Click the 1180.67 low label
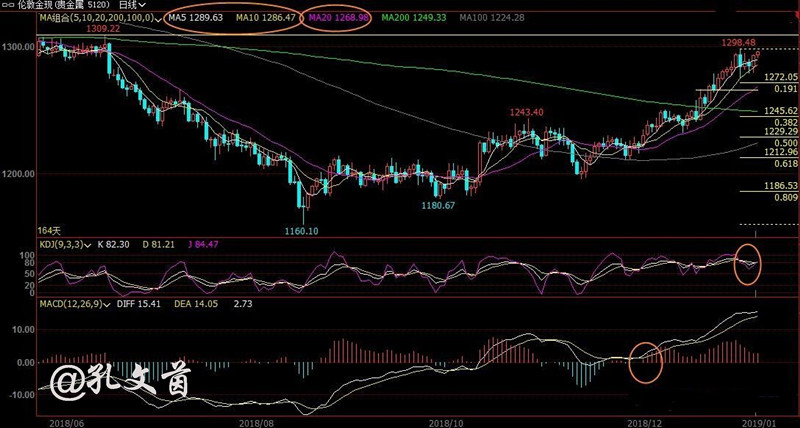The height and width of the screenshot is (428, 800). [x=438, y=206]
